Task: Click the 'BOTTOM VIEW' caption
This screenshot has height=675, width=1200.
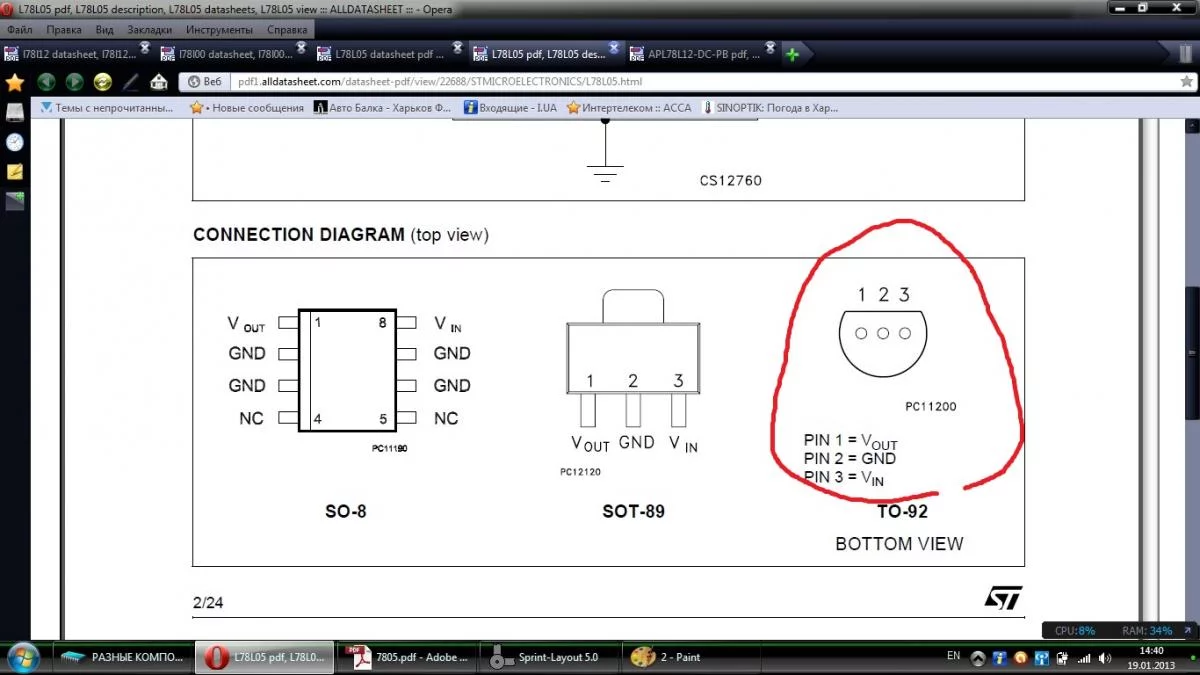Action: tap(899, 544)
